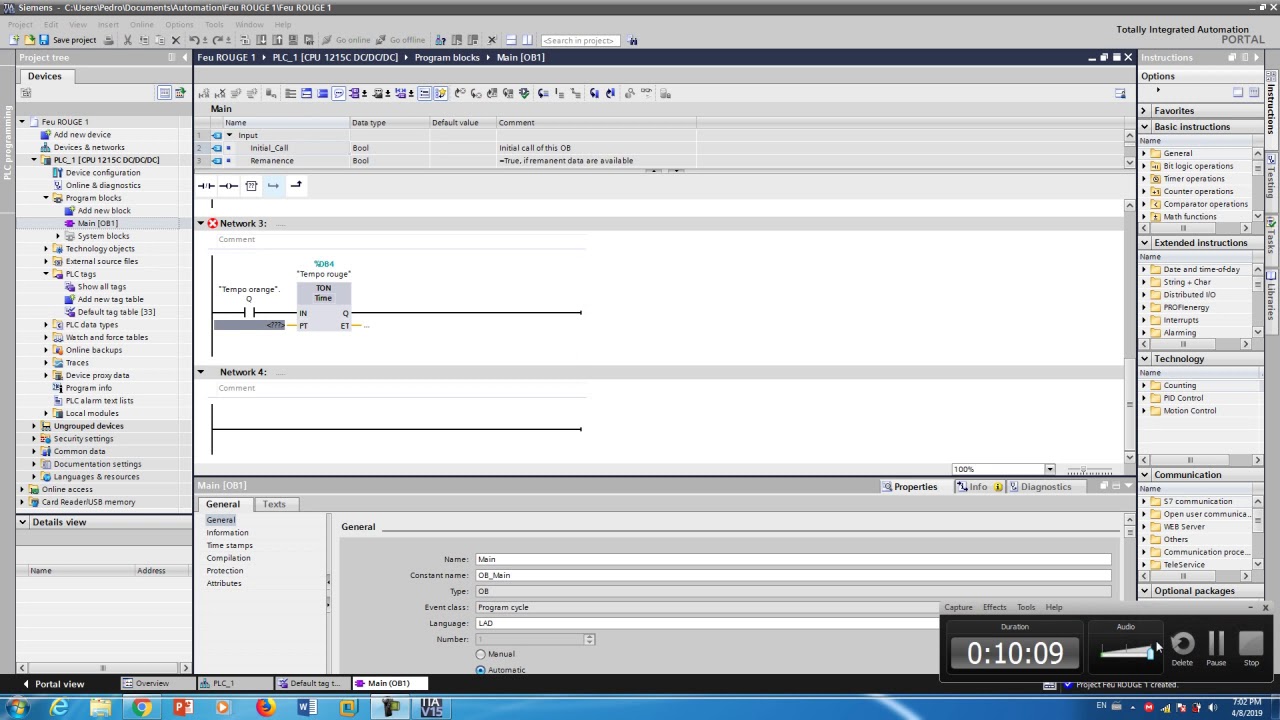Screen dimensions: 1280x720
Task: Stop the screen recording
Action: [x=1251, y=648]
